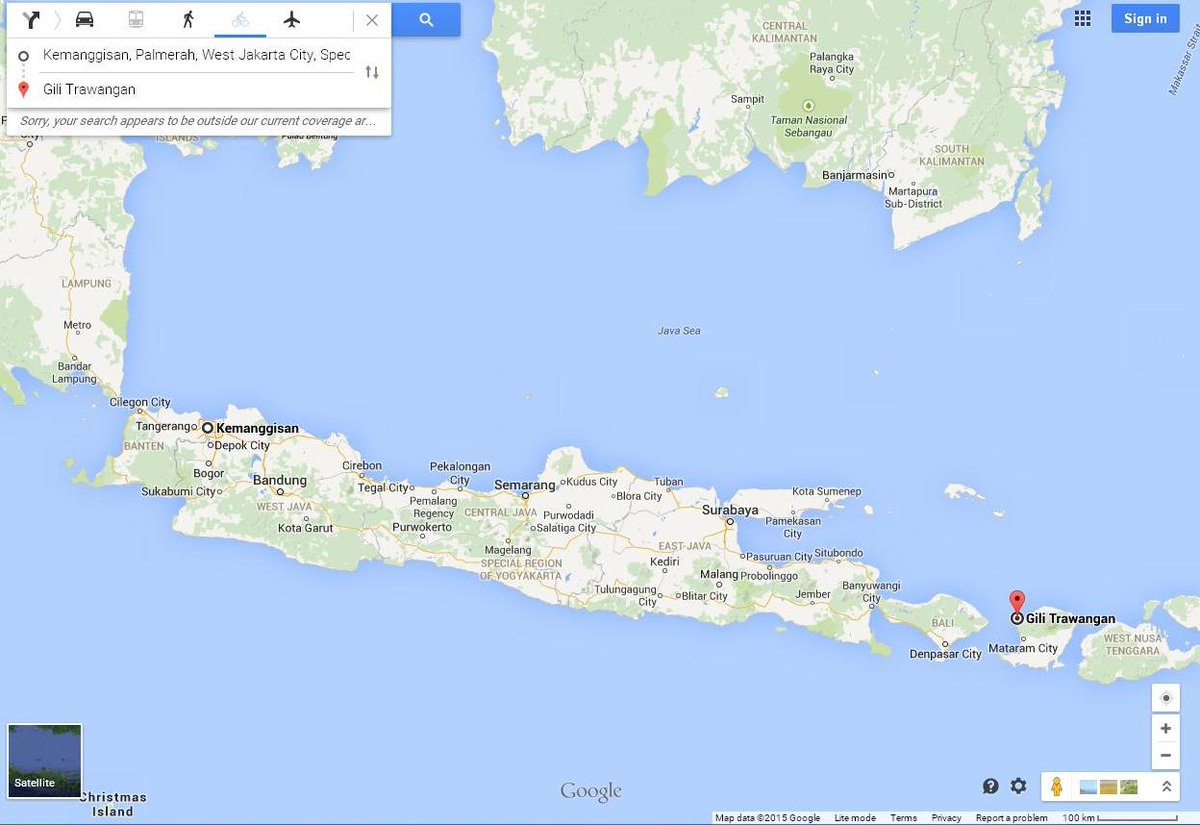Screen dimensions: 1200x825
Task: Select the driving directions car icon
Action: point(85,19)
